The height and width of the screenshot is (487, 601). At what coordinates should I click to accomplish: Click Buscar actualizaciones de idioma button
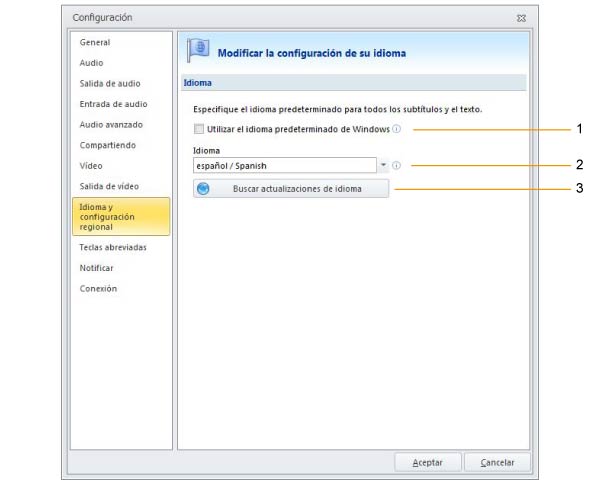tap(291, 189)
